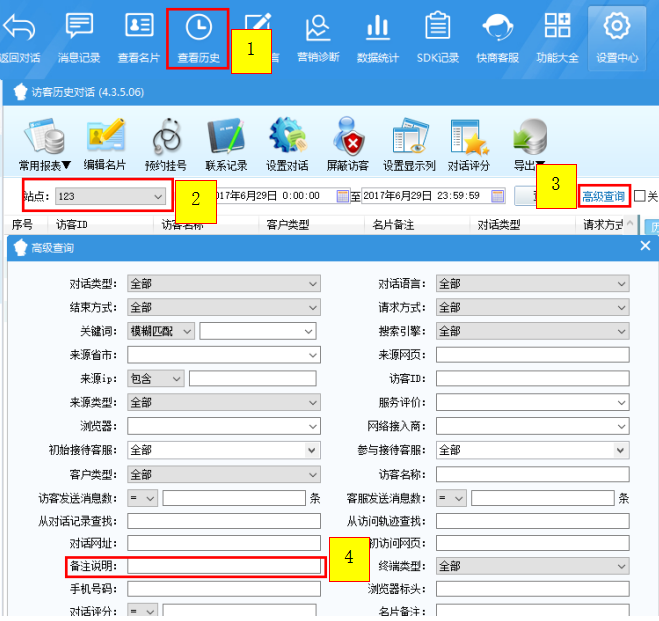Open 数据统计 statistics icon

tap(377, 38)
